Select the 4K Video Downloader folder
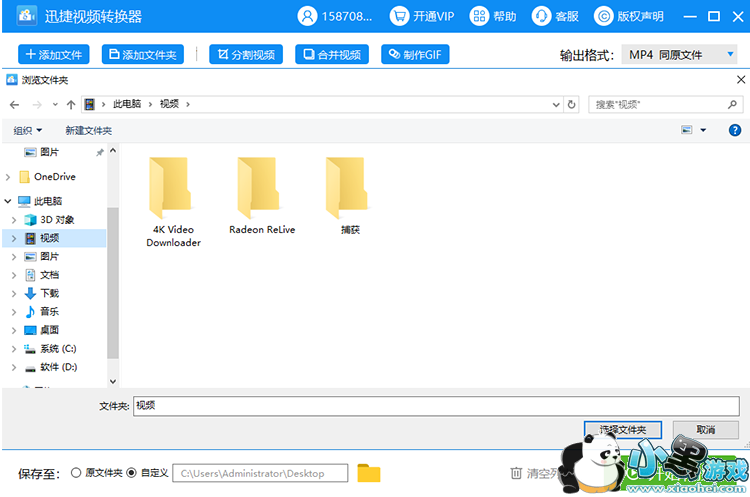This screenshot has width=750, height=497. pos(173,203)
